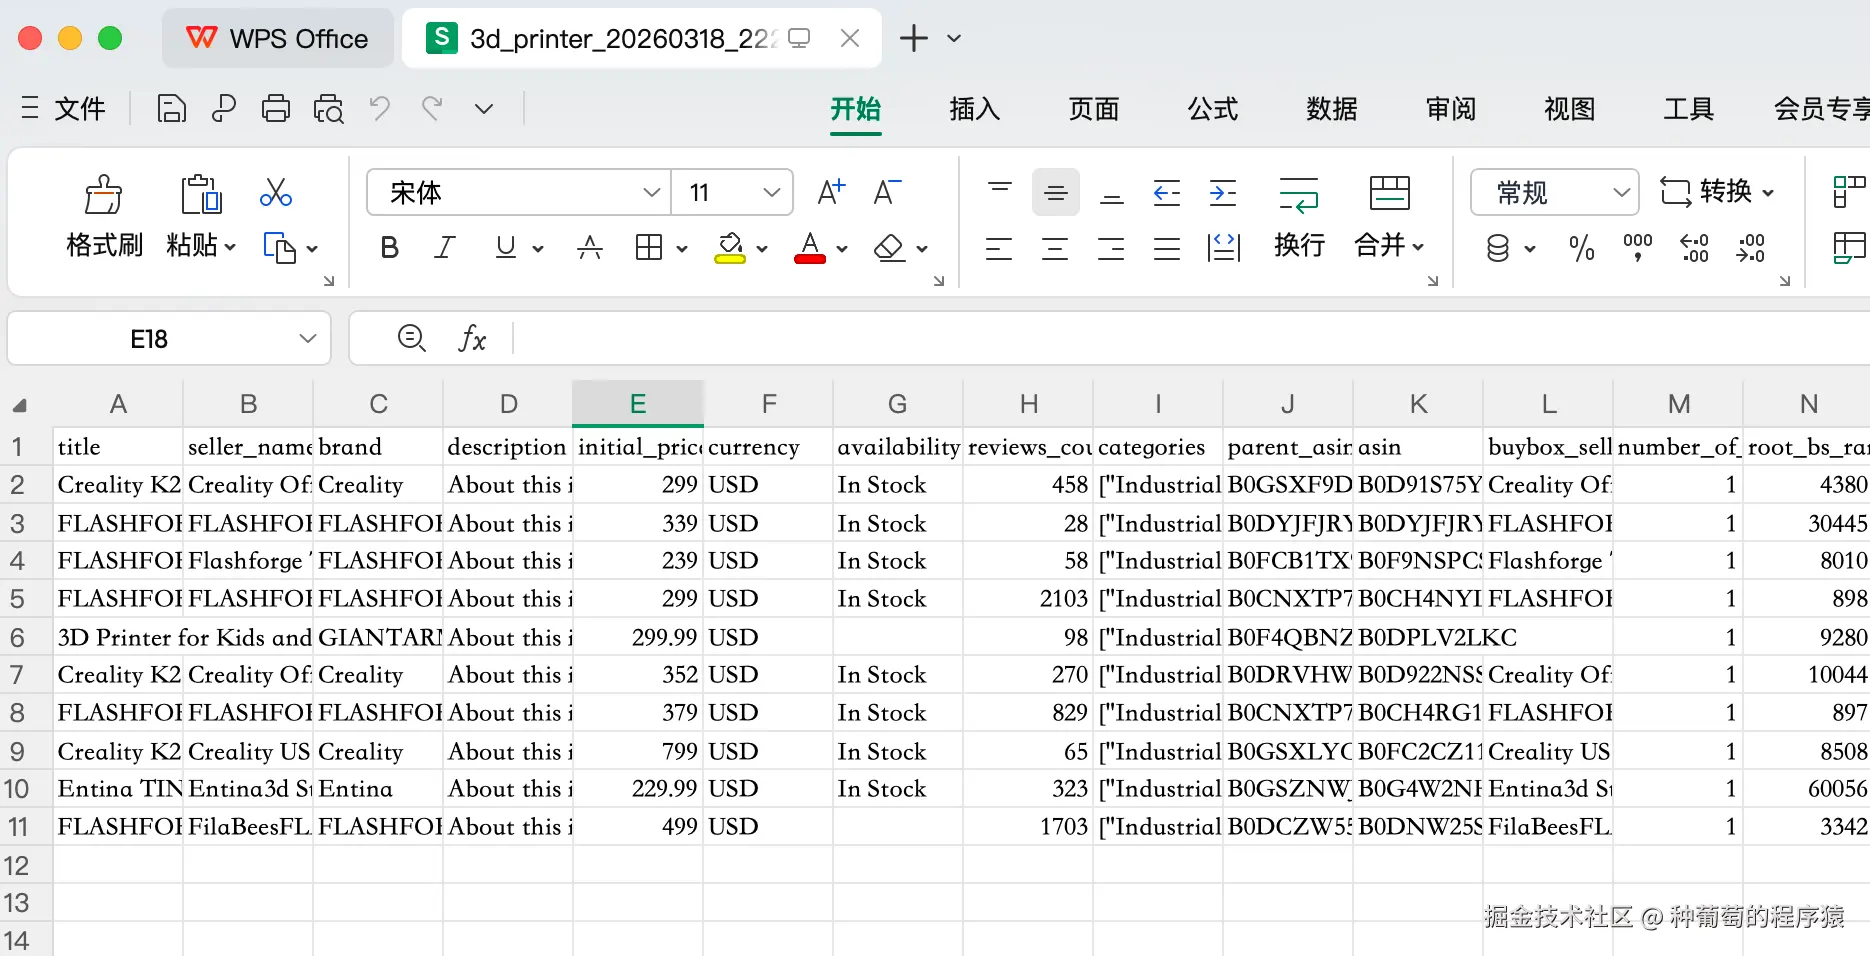Toggle Italic formatting
The image size is (1870, 956).
point(445,247)
